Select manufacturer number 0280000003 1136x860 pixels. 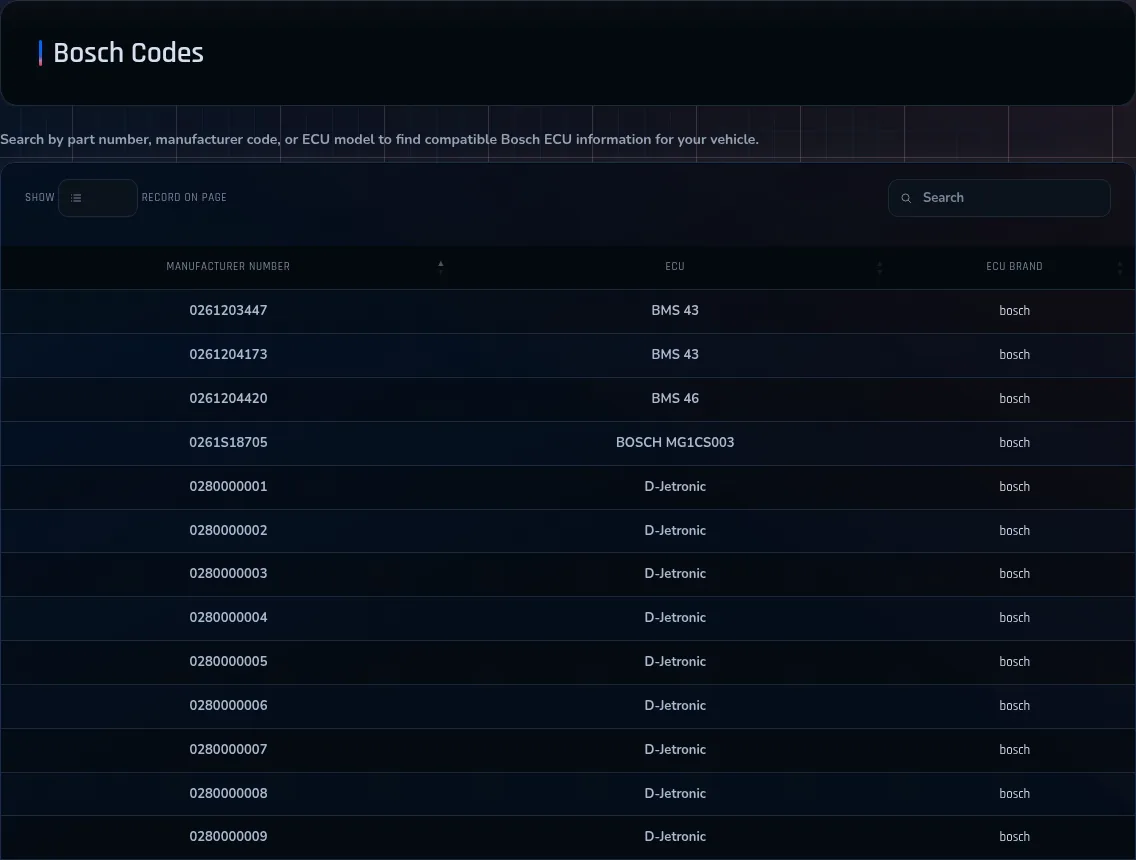(228, 573)
